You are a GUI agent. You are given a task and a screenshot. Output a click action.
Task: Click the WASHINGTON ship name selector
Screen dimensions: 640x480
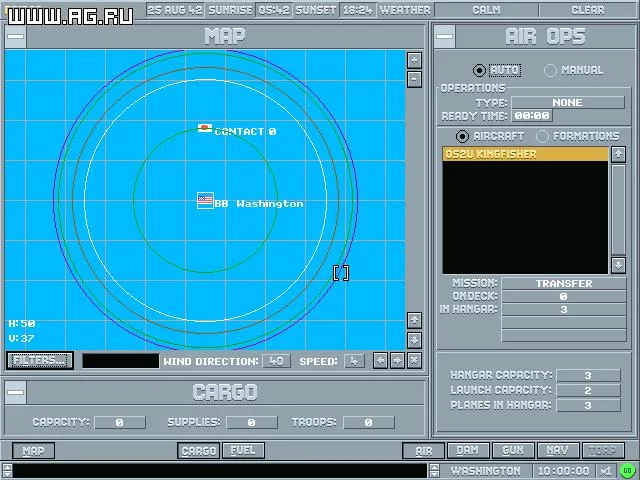point(486,471)
